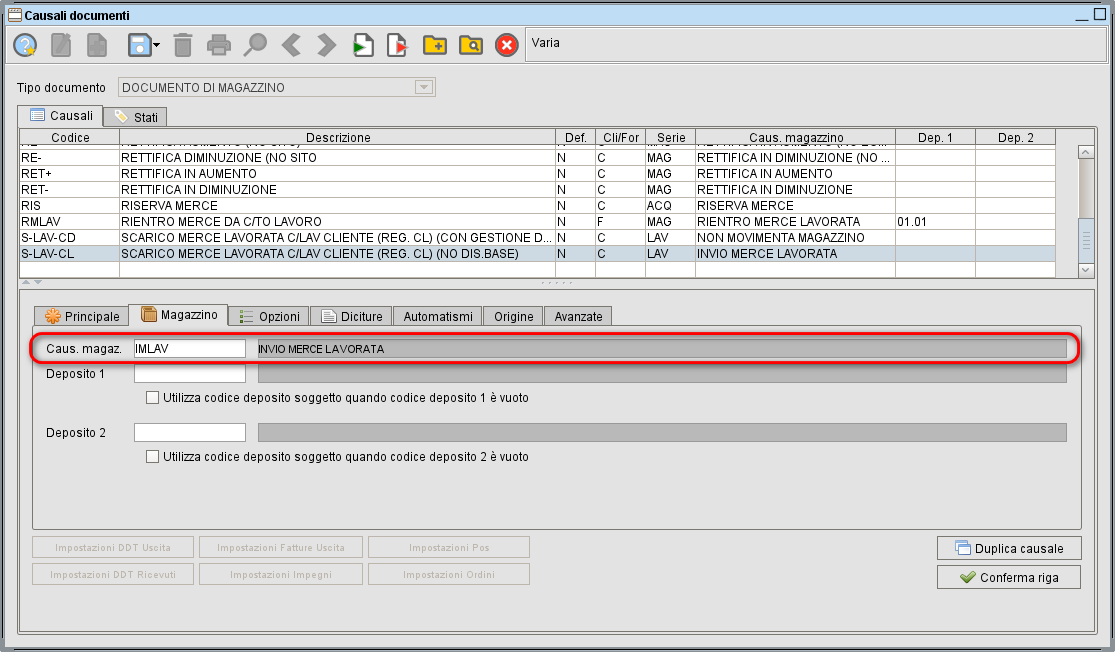1115x652 pixels.
Task: Click the magnifying glass search icon
Action: 255,45
